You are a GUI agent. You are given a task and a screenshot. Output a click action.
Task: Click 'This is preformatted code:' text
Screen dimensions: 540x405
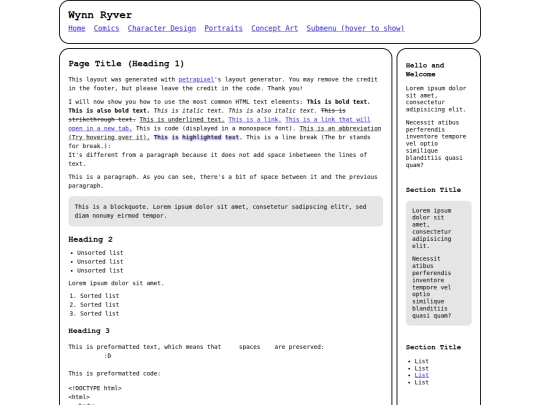[x=114, y=373]
